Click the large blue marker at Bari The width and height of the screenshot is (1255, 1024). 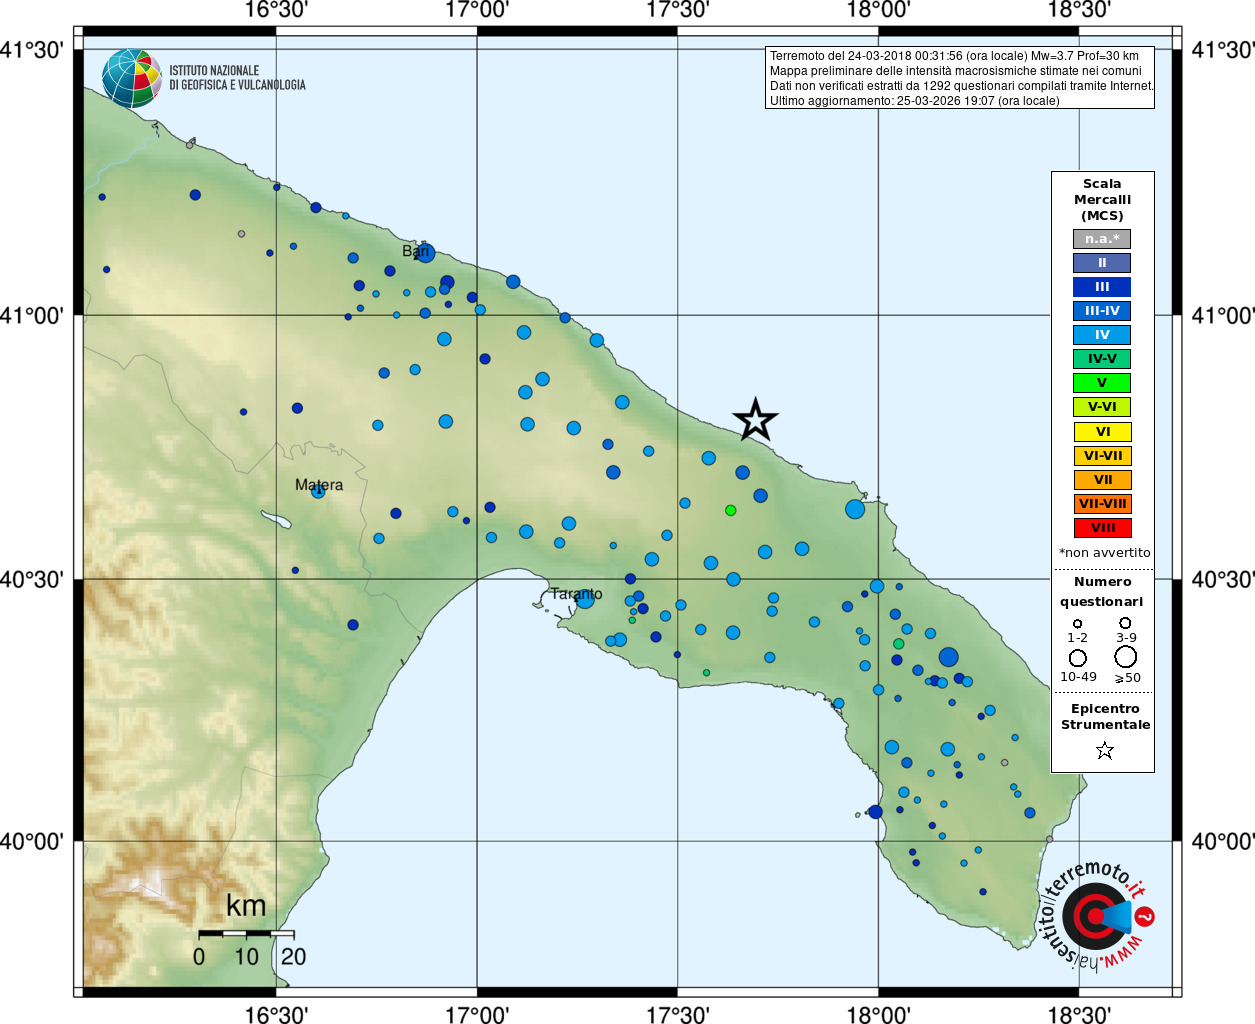pyautogui.click(x=425, y=252)
